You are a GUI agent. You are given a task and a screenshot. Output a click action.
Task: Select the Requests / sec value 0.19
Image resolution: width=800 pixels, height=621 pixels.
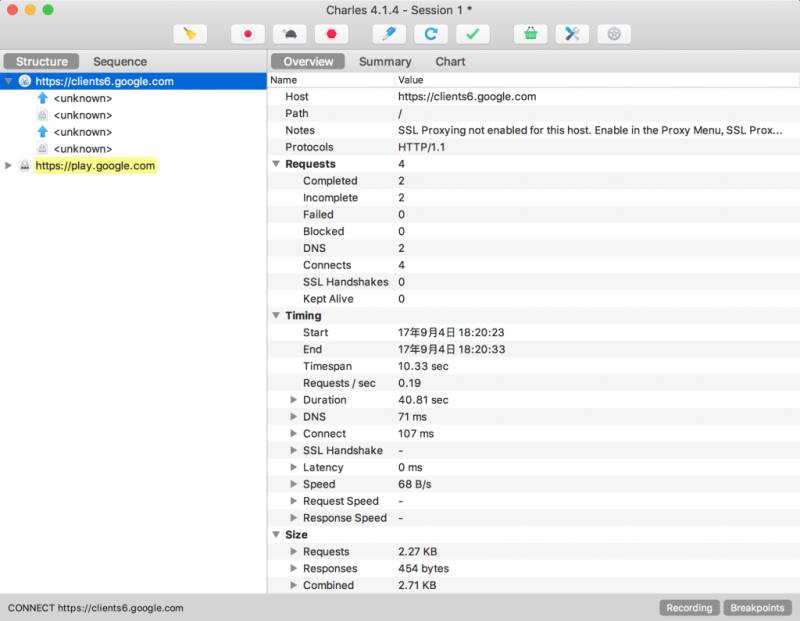click(x=410, y=383)
